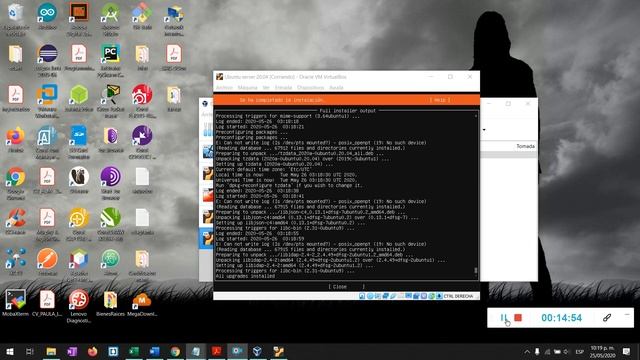Open the VMware Workstation desktop shortcut
The height and width of the screenshot is (360, 640).
pos(47,101)
